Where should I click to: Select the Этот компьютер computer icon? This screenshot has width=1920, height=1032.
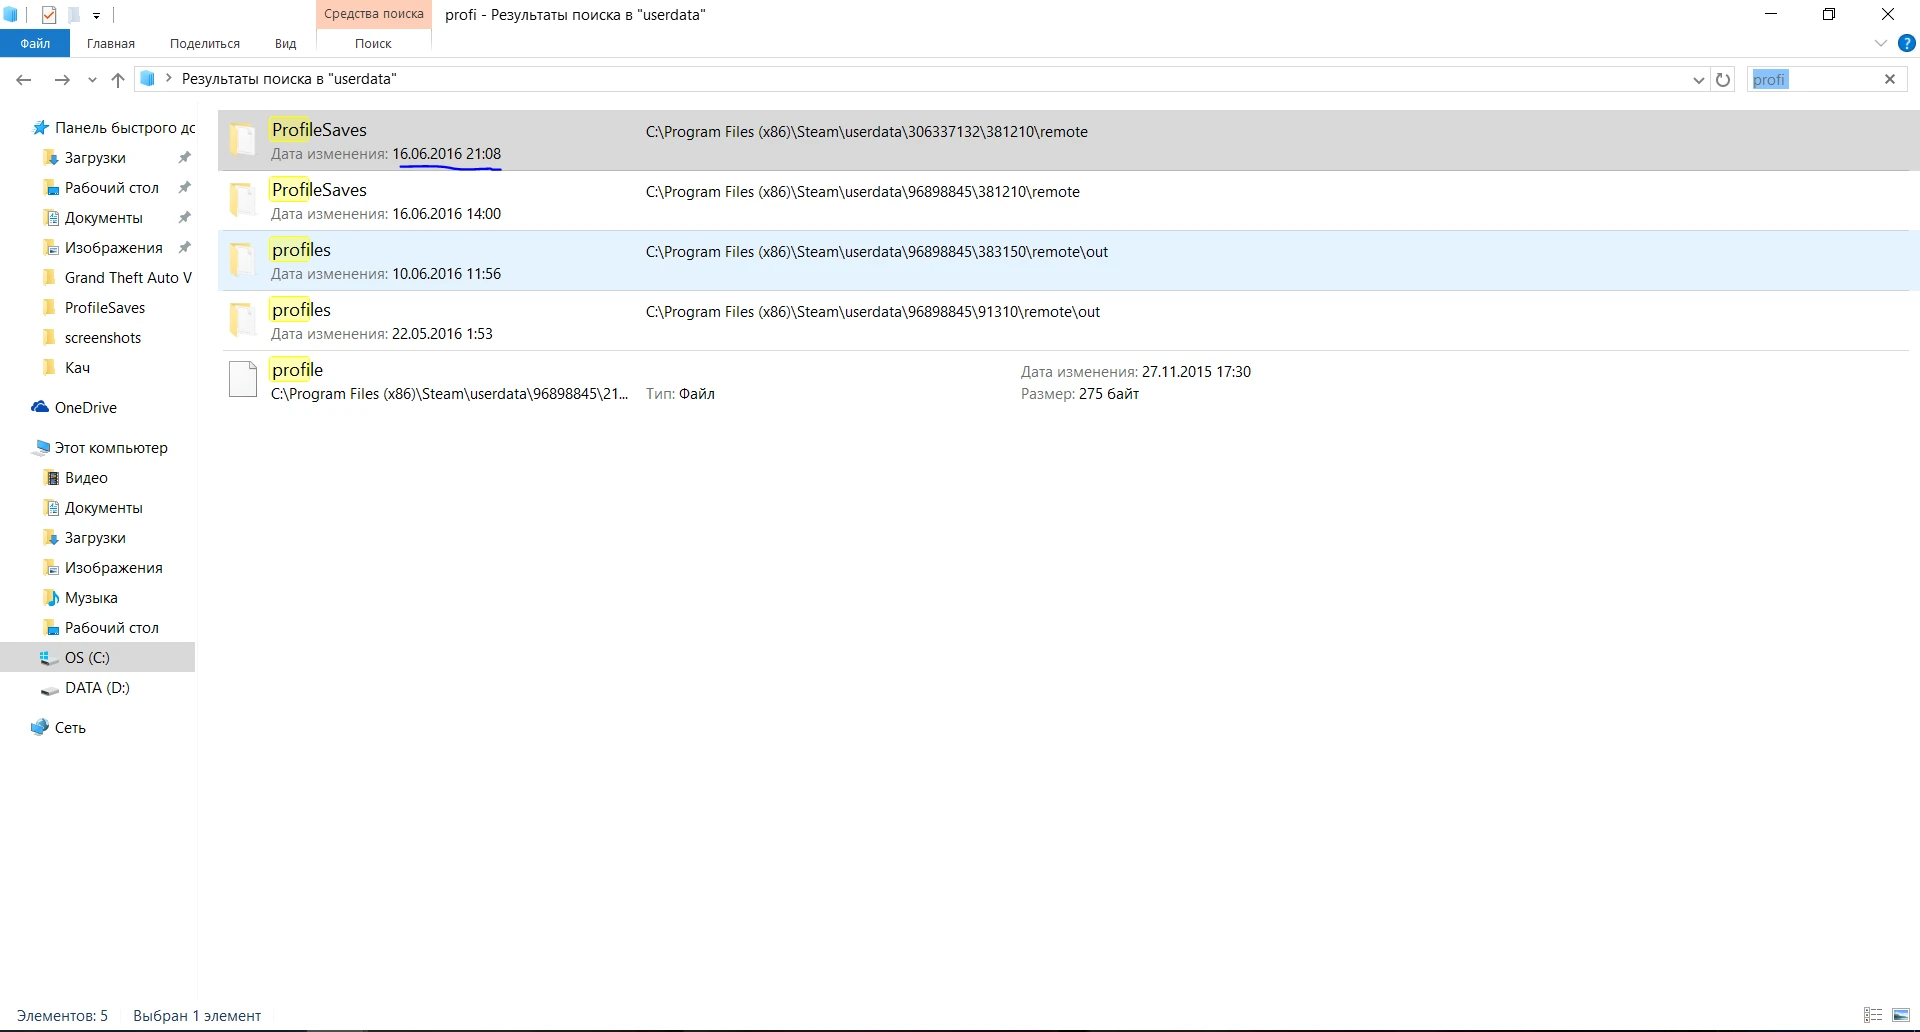point(41,447)
